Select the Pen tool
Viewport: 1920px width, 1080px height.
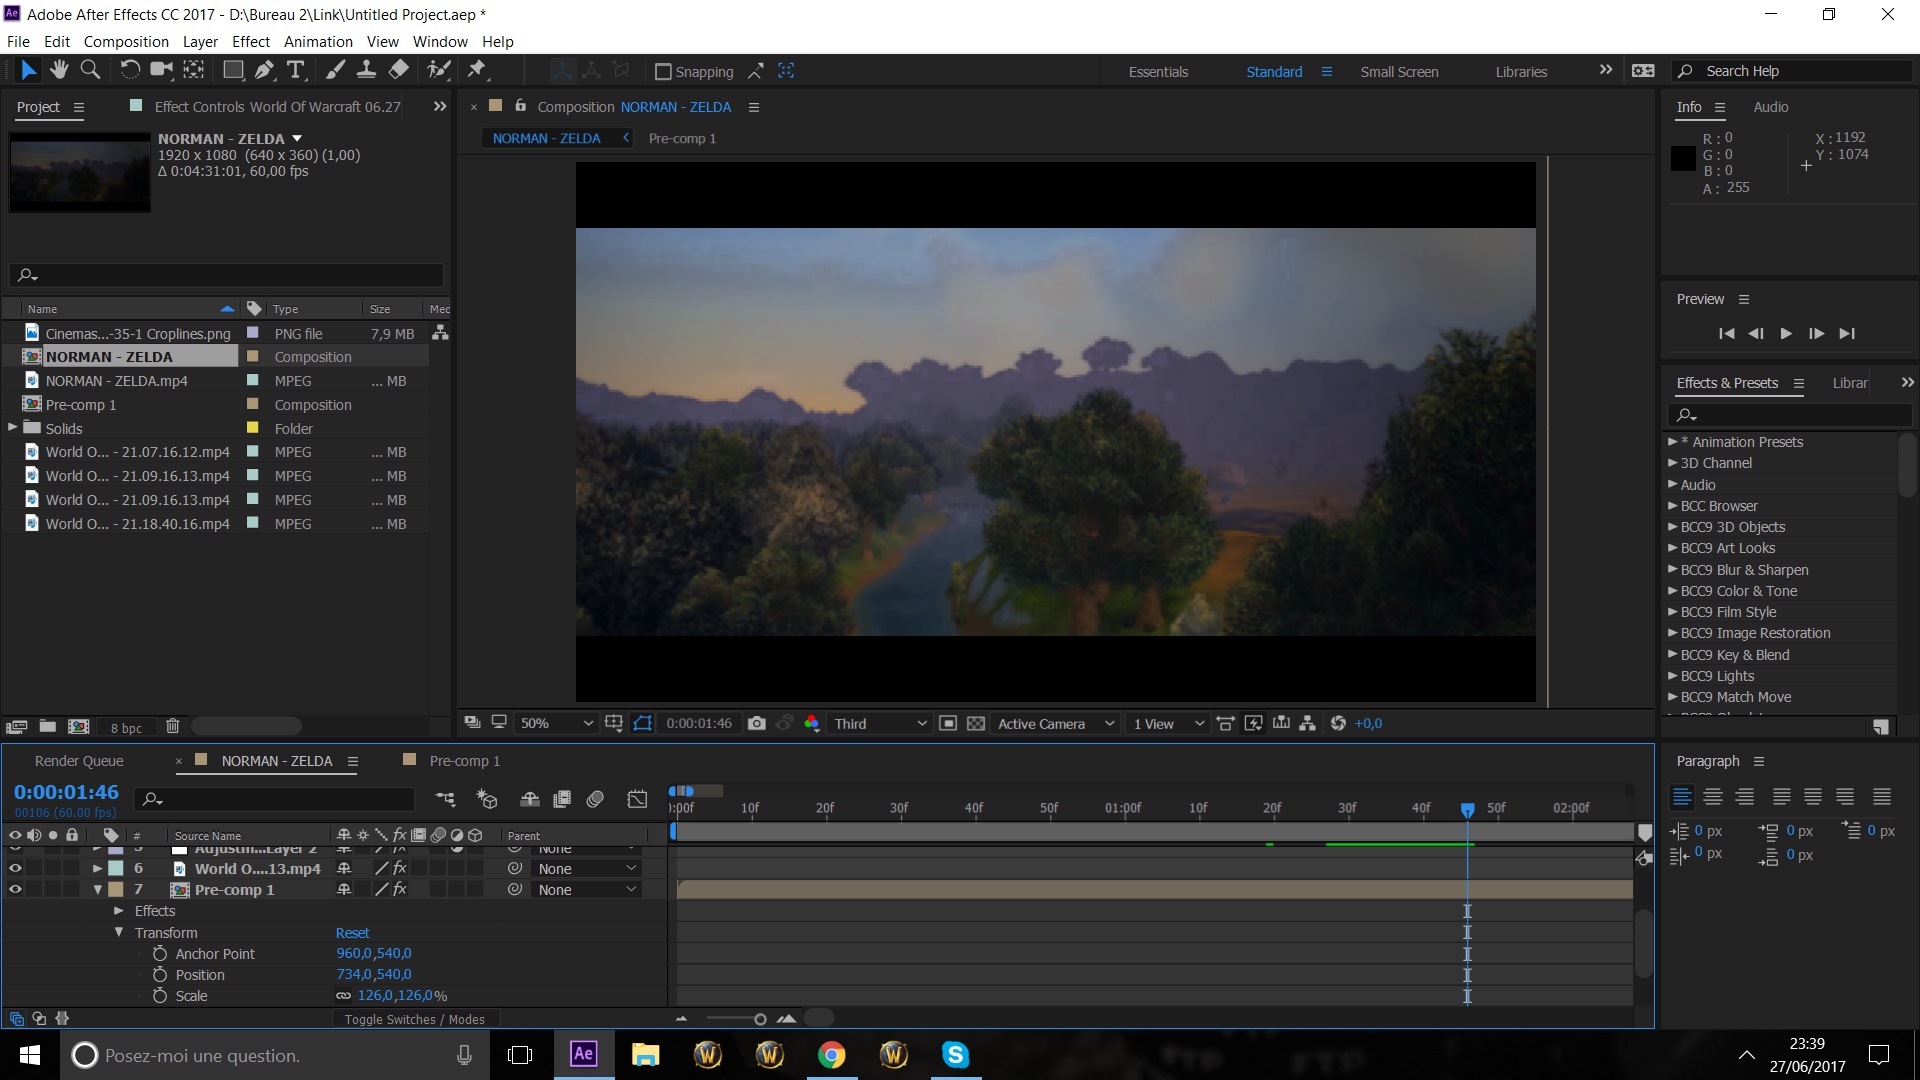pyautogui.click(x=264, y=70)
